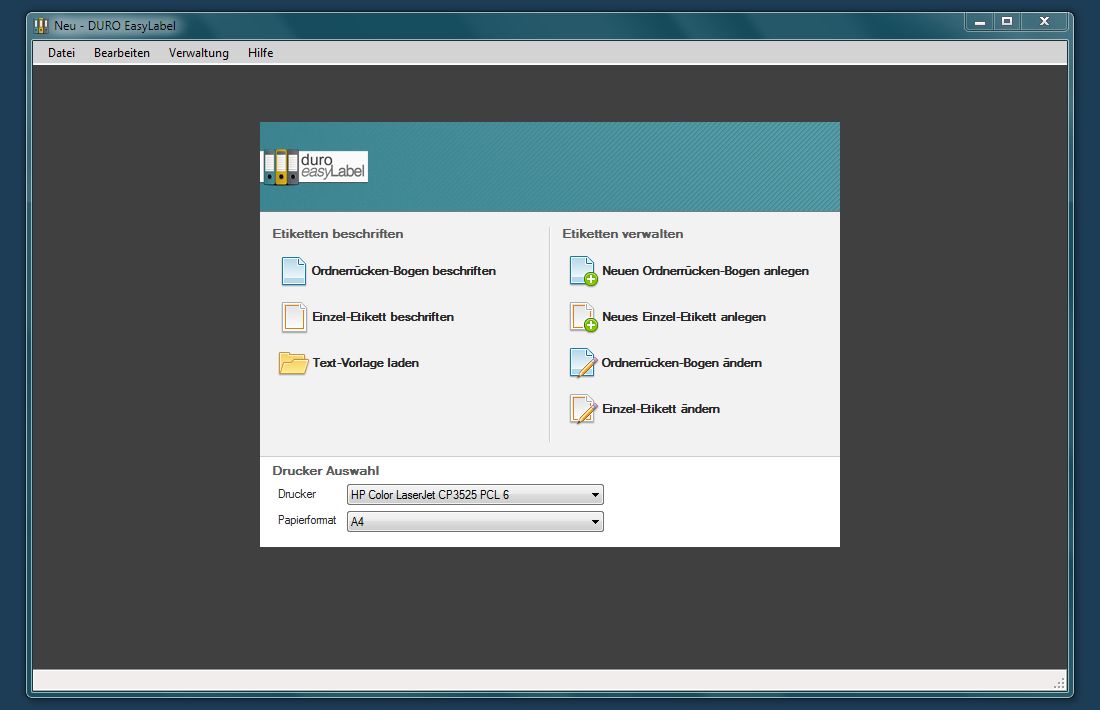Image resolution: width=1100 pixels, height=710 pixels.
Task: Close the DURO EasyLabel window
Action: tap(1044, 22)
